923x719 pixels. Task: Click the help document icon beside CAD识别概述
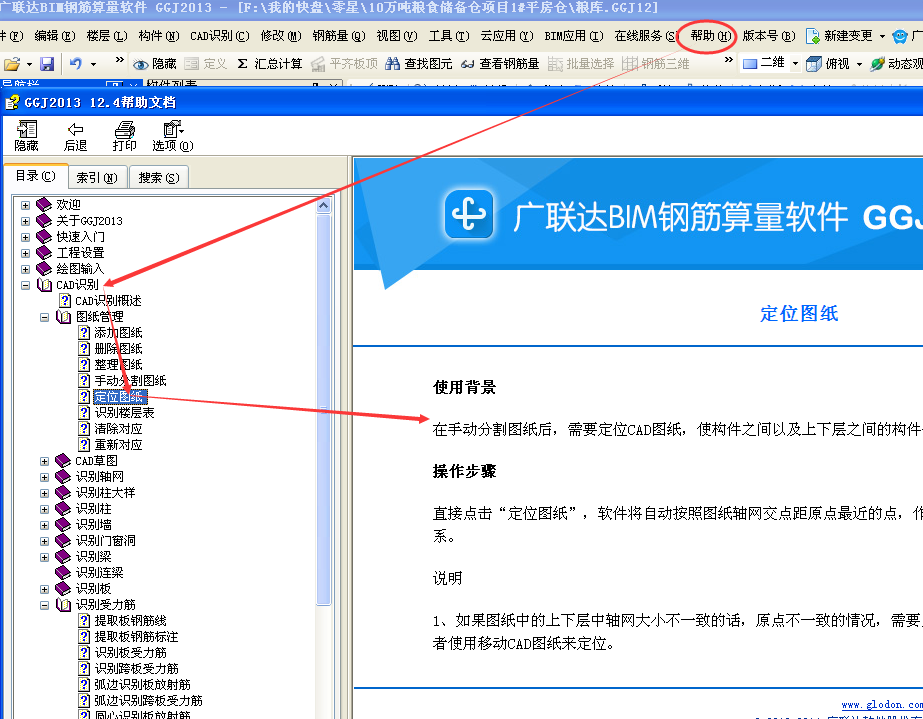point(65,301)
